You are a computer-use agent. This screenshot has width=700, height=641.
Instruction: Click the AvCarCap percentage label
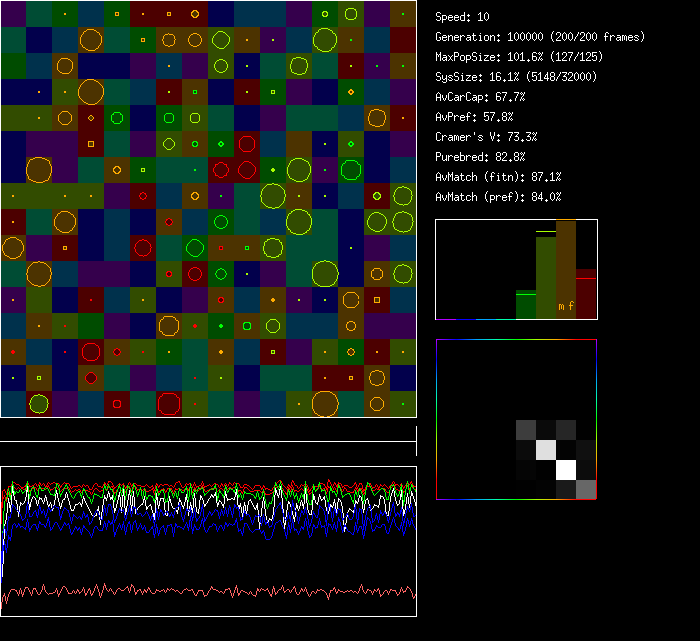pyautogui.click(x=480, y=97)
